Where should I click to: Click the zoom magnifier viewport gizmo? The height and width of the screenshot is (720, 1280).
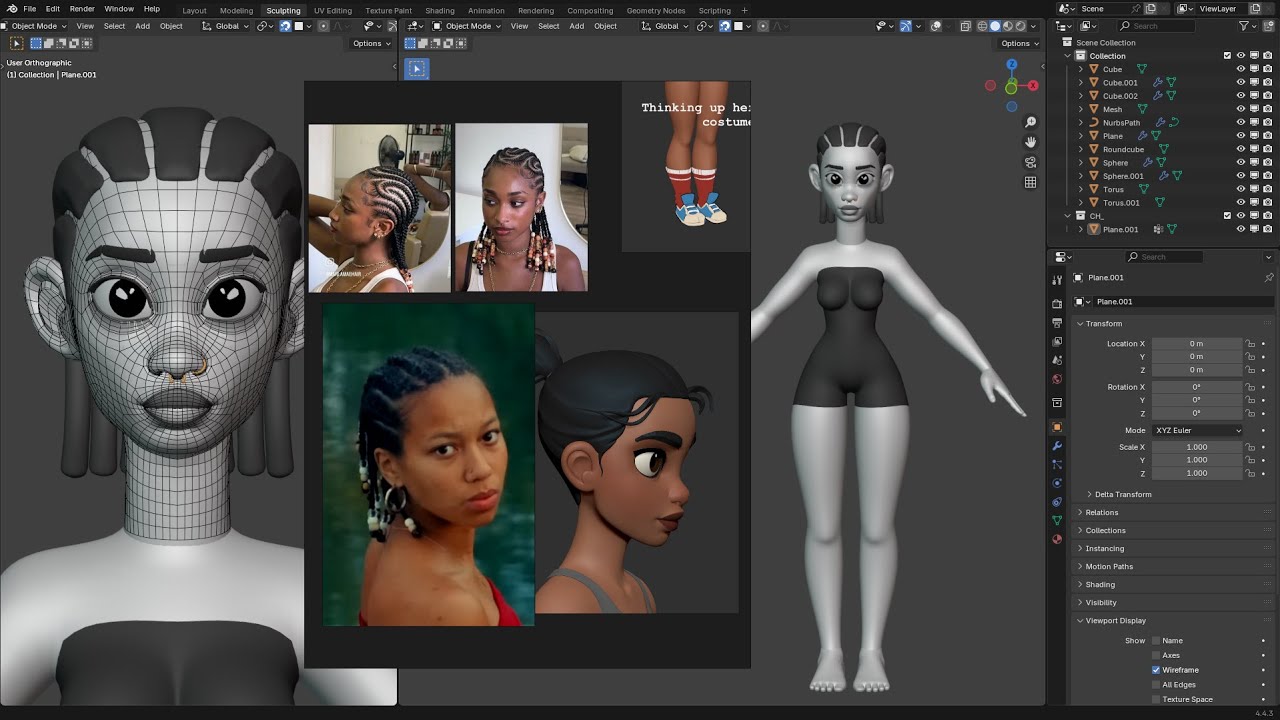1030,122
